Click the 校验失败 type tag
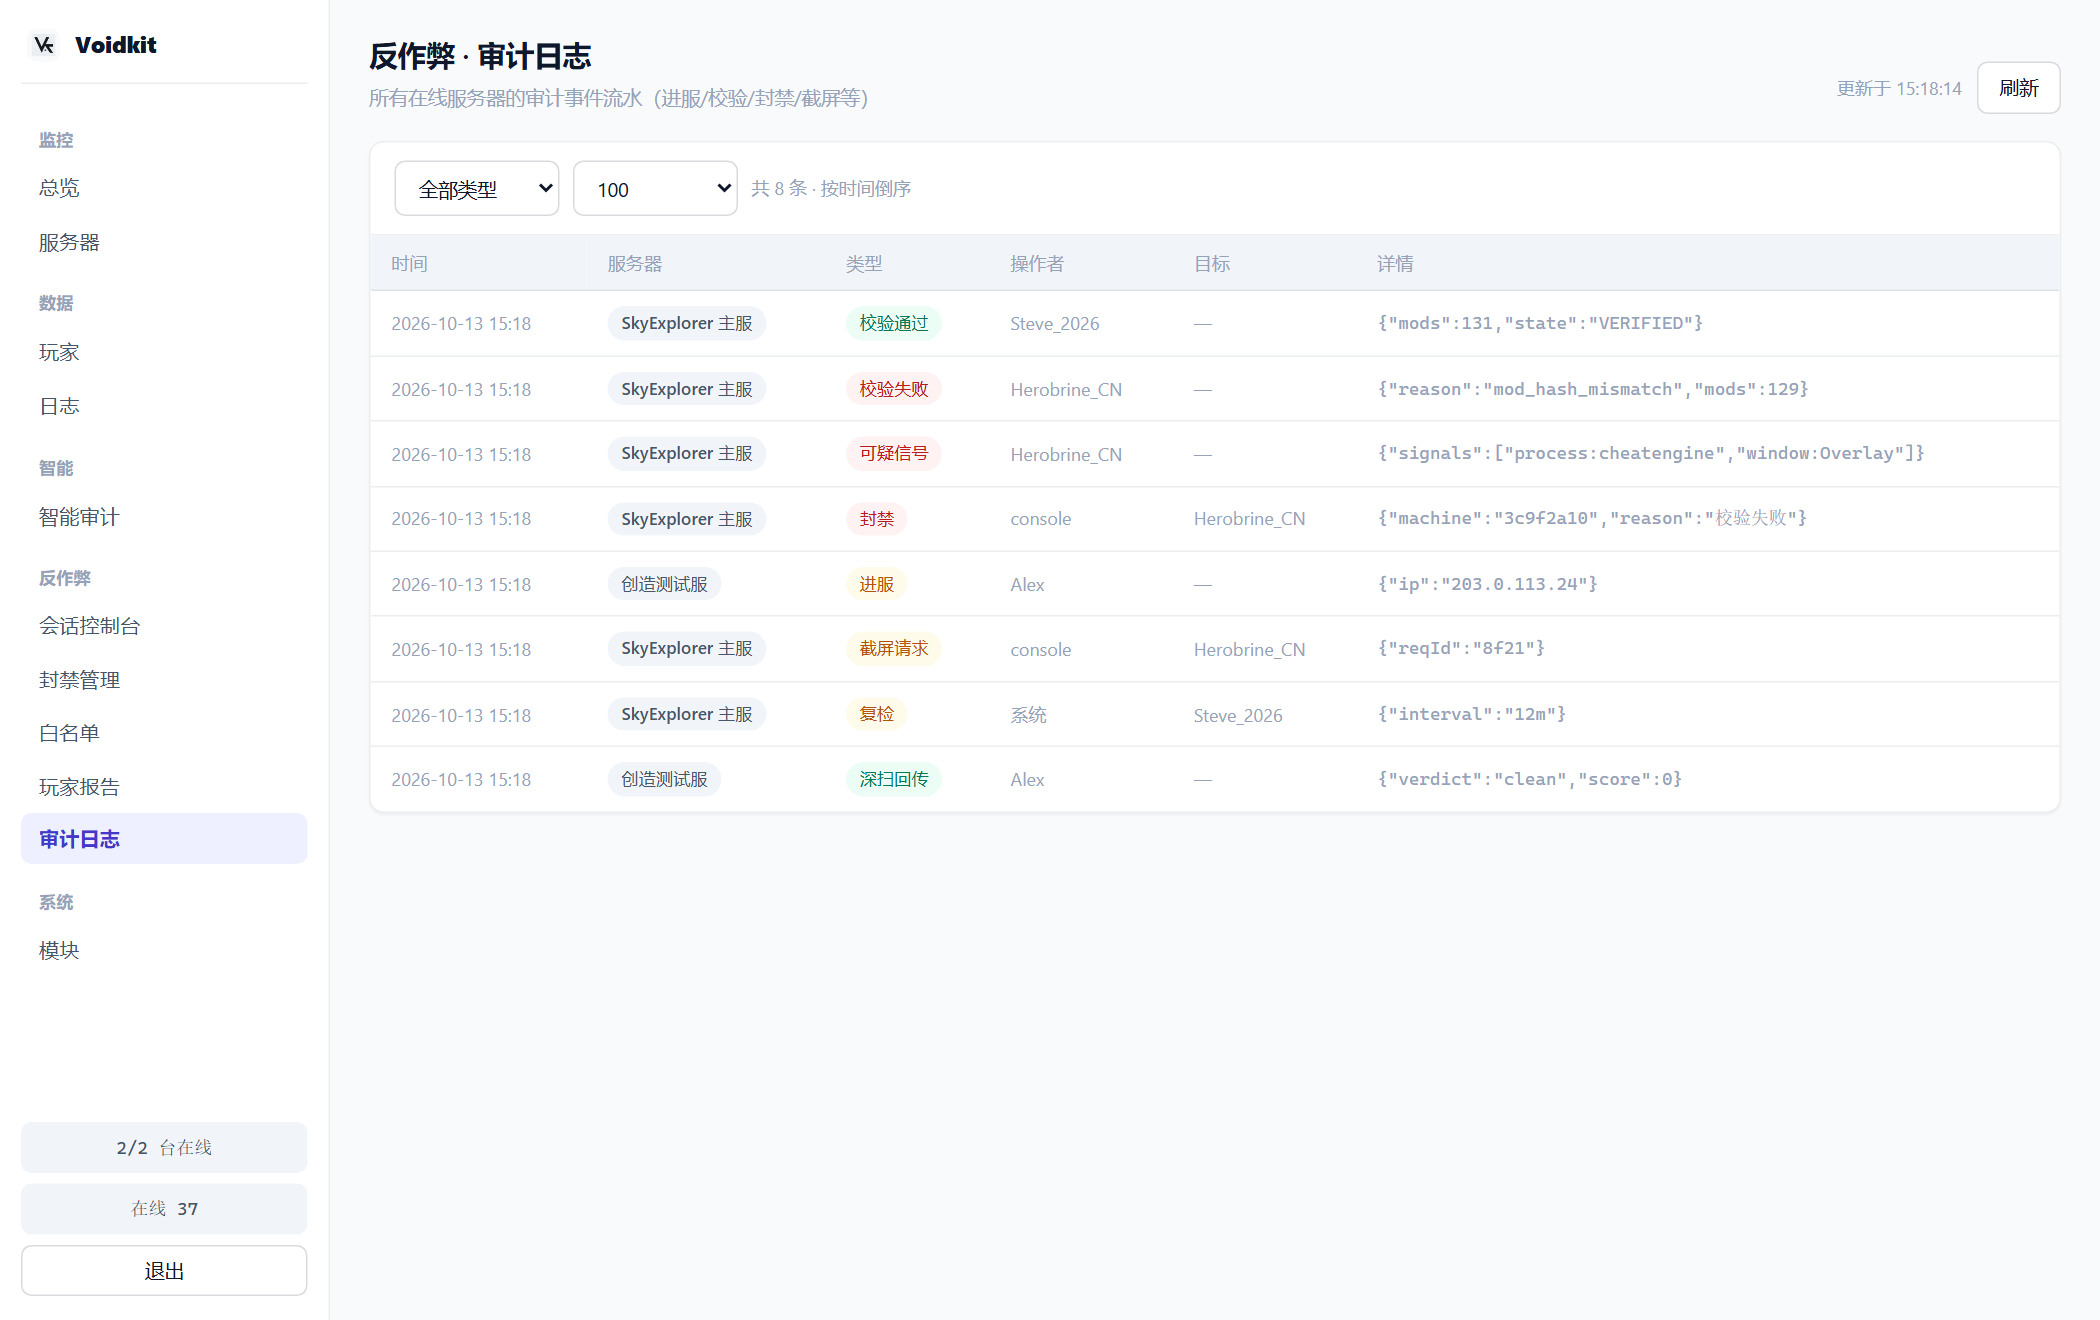2100x1320 pixels. (x=894, y=389)
